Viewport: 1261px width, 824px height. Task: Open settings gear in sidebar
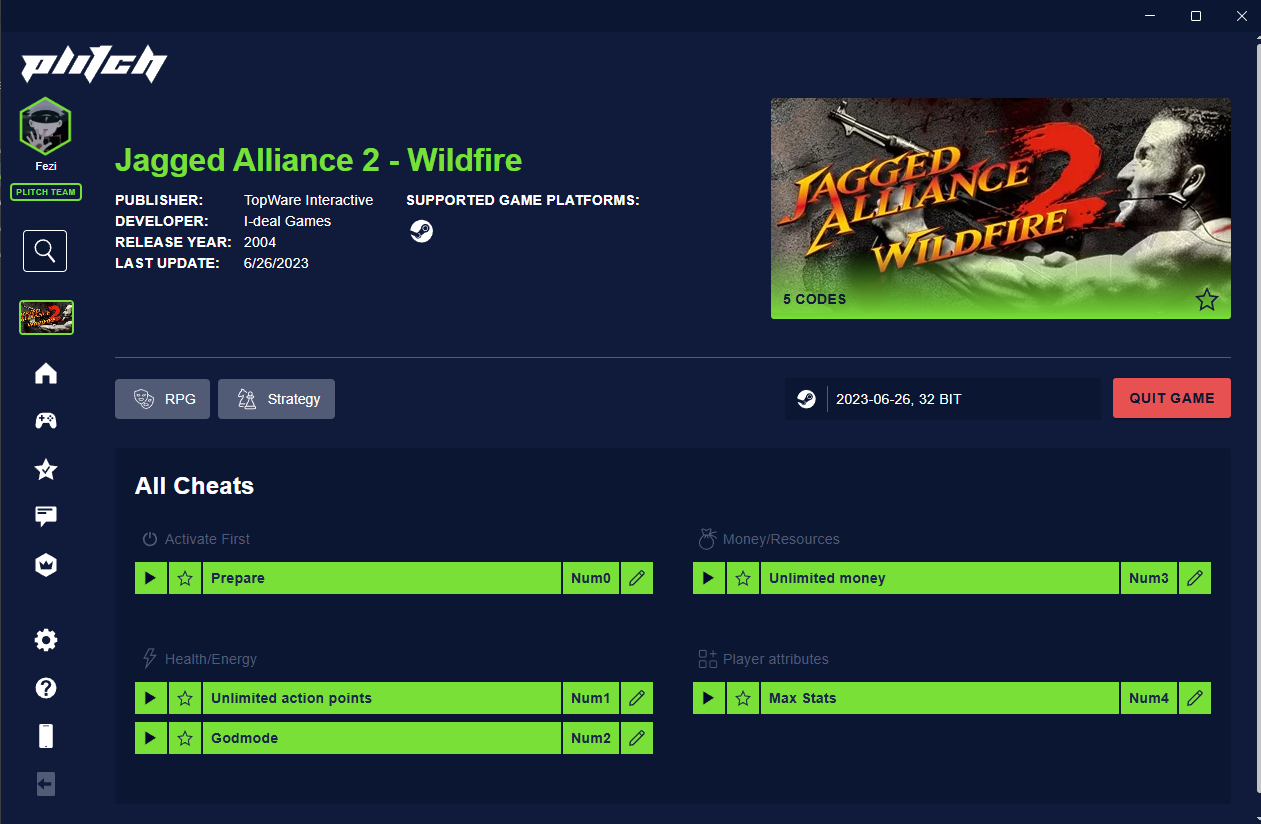[x=46, y=640]
